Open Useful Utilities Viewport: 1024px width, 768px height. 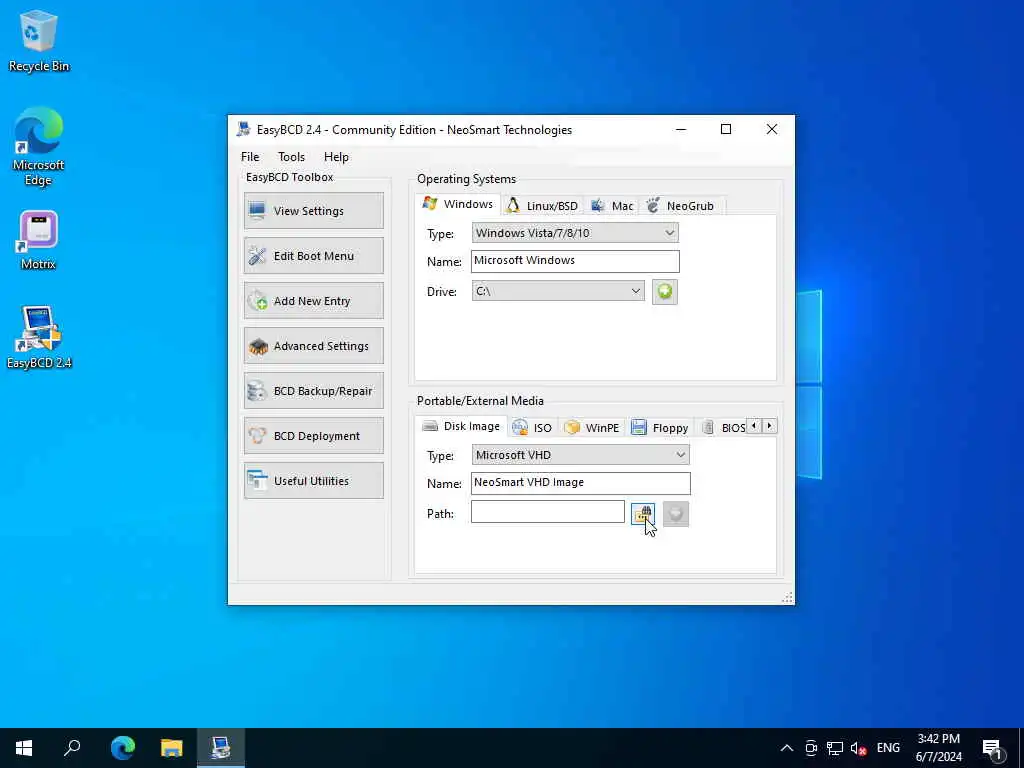click(x=313, y=481)
